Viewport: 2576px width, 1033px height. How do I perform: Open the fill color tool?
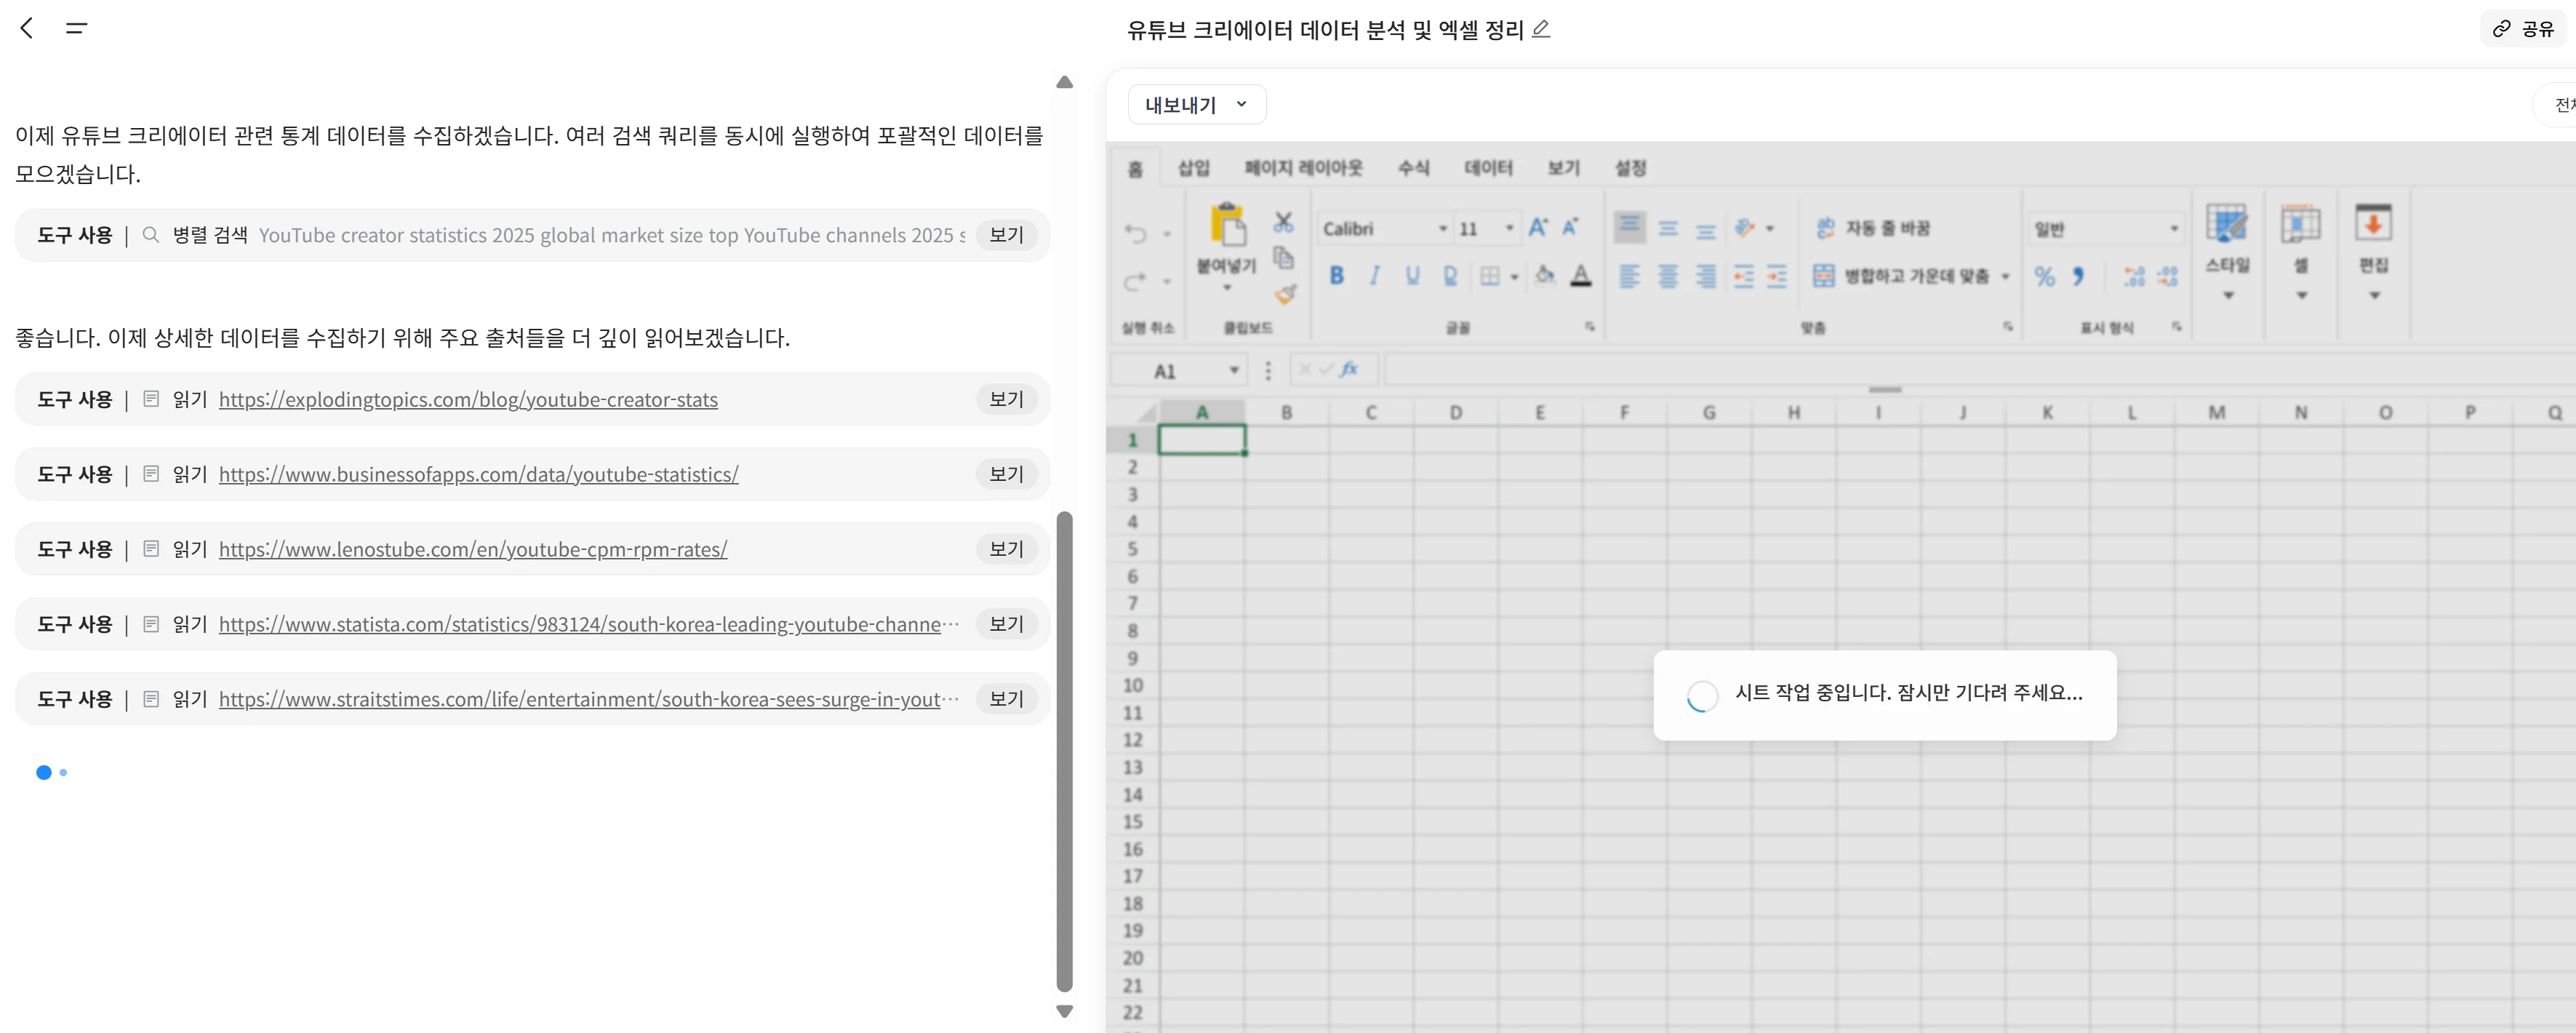click(1545, 277)
